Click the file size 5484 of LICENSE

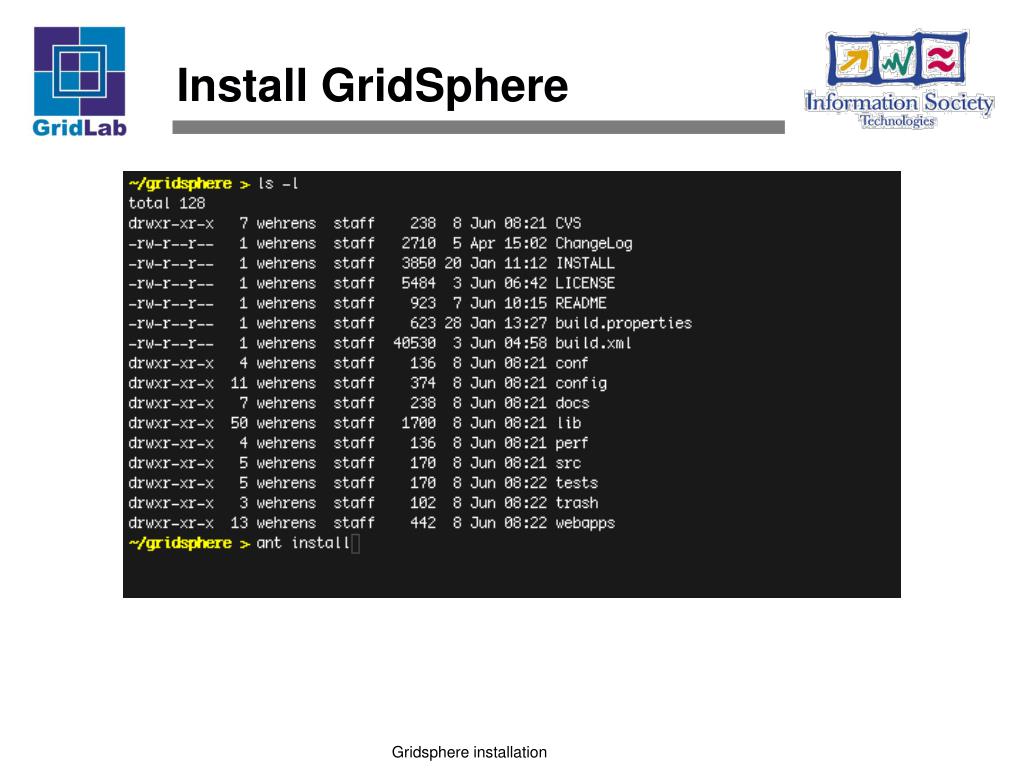[x=419, y=283]
